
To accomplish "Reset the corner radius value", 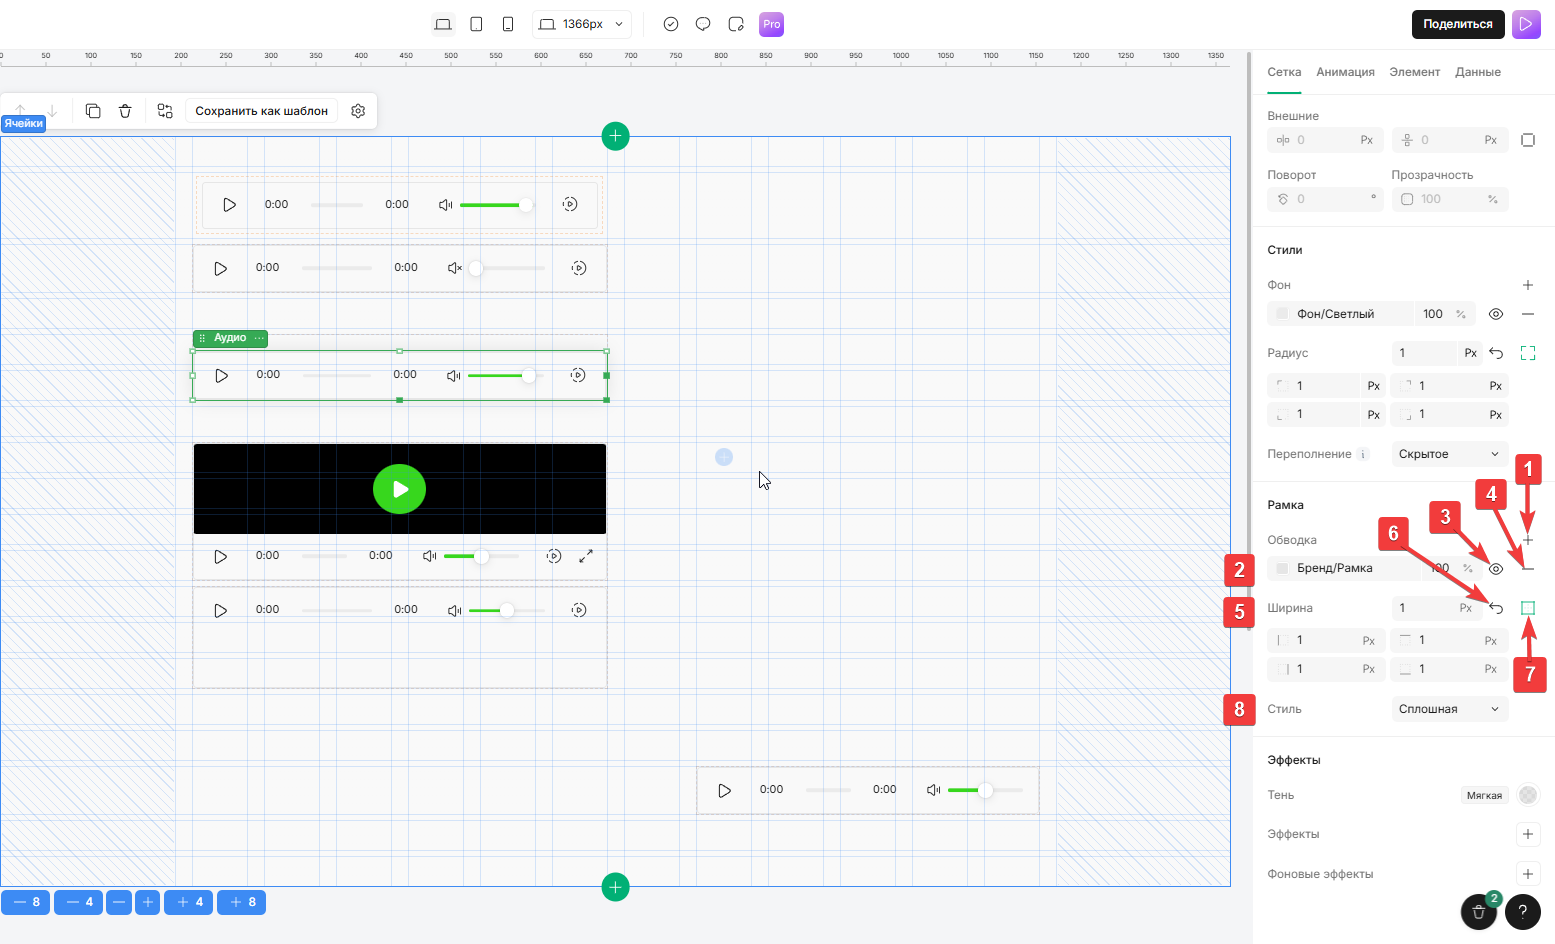I will (1496, 353).
